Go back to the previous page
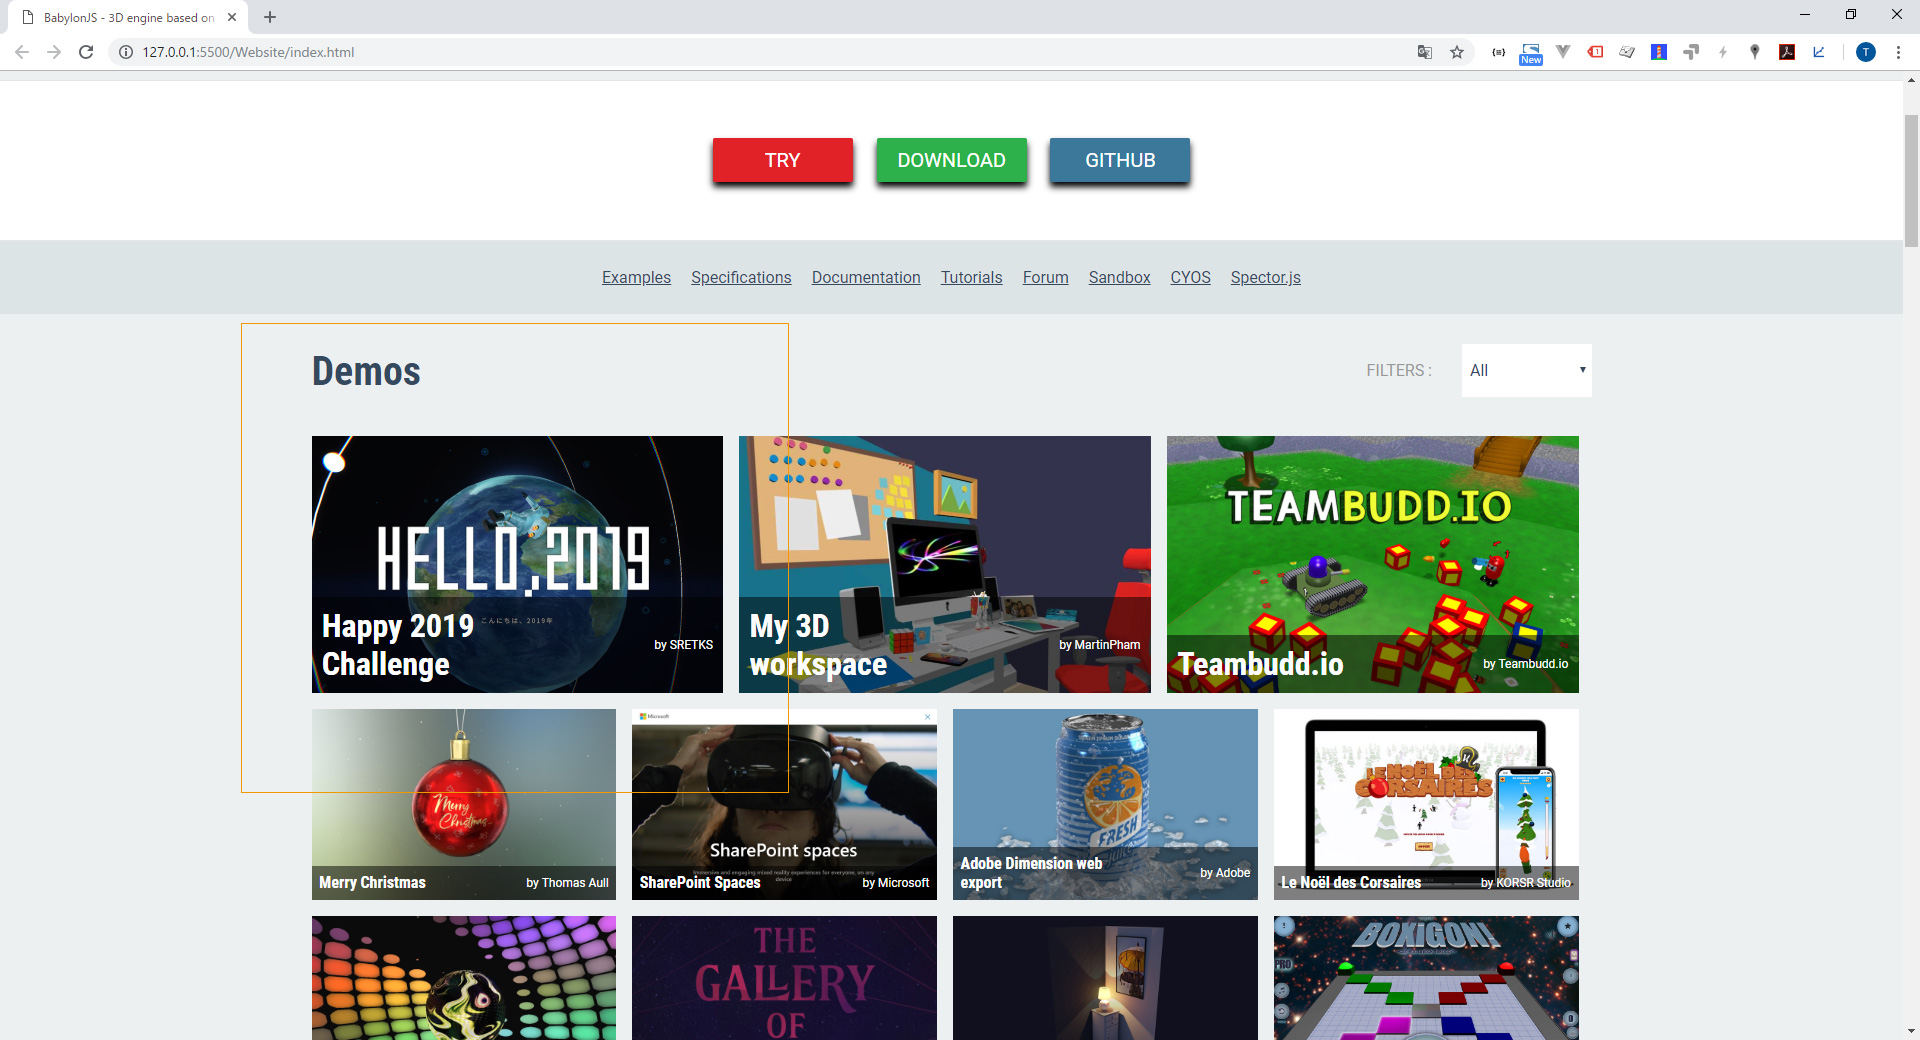Screen dimensions: 1920x1040 [22, 52]
